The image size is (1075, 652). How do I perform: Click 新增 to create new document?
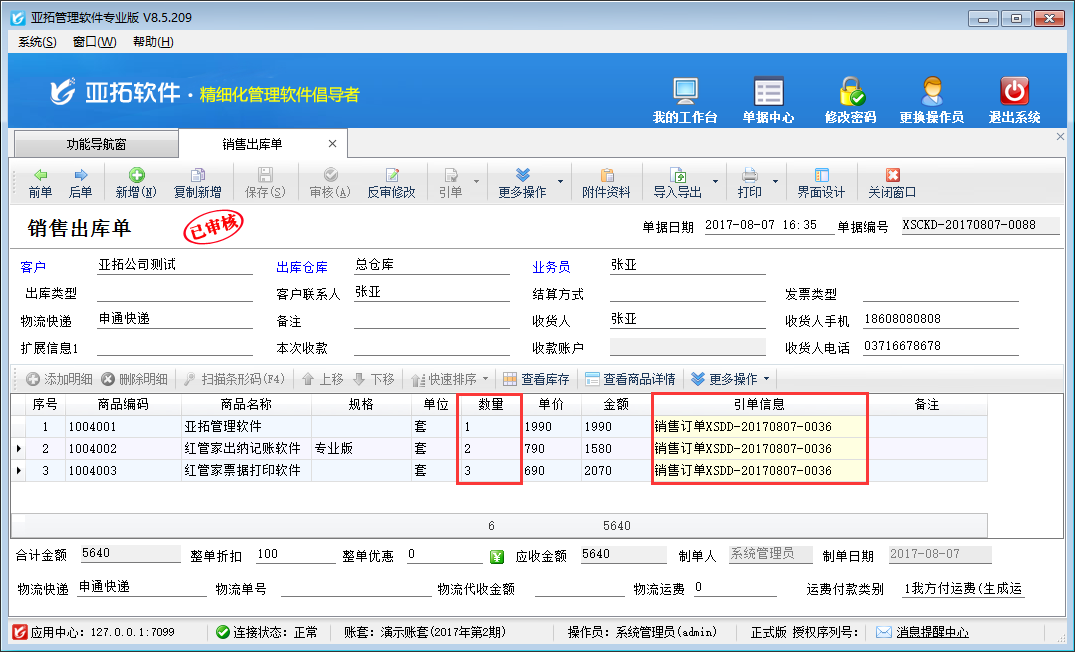coord(135,182)
